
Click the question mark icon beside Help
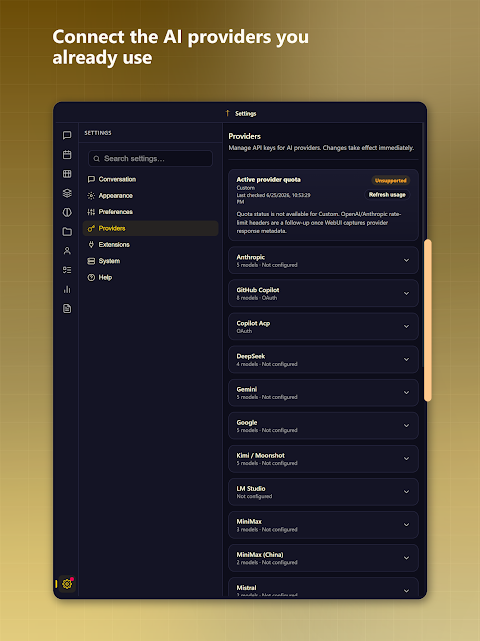point(91,277)
